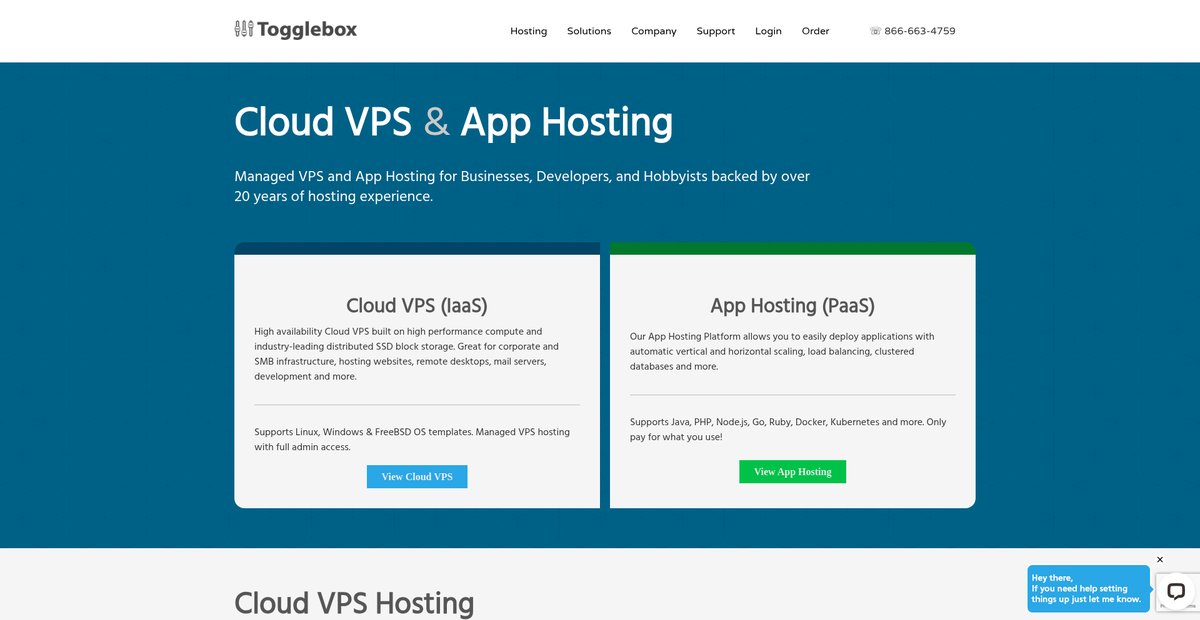Open the Solutions menu

589,31
